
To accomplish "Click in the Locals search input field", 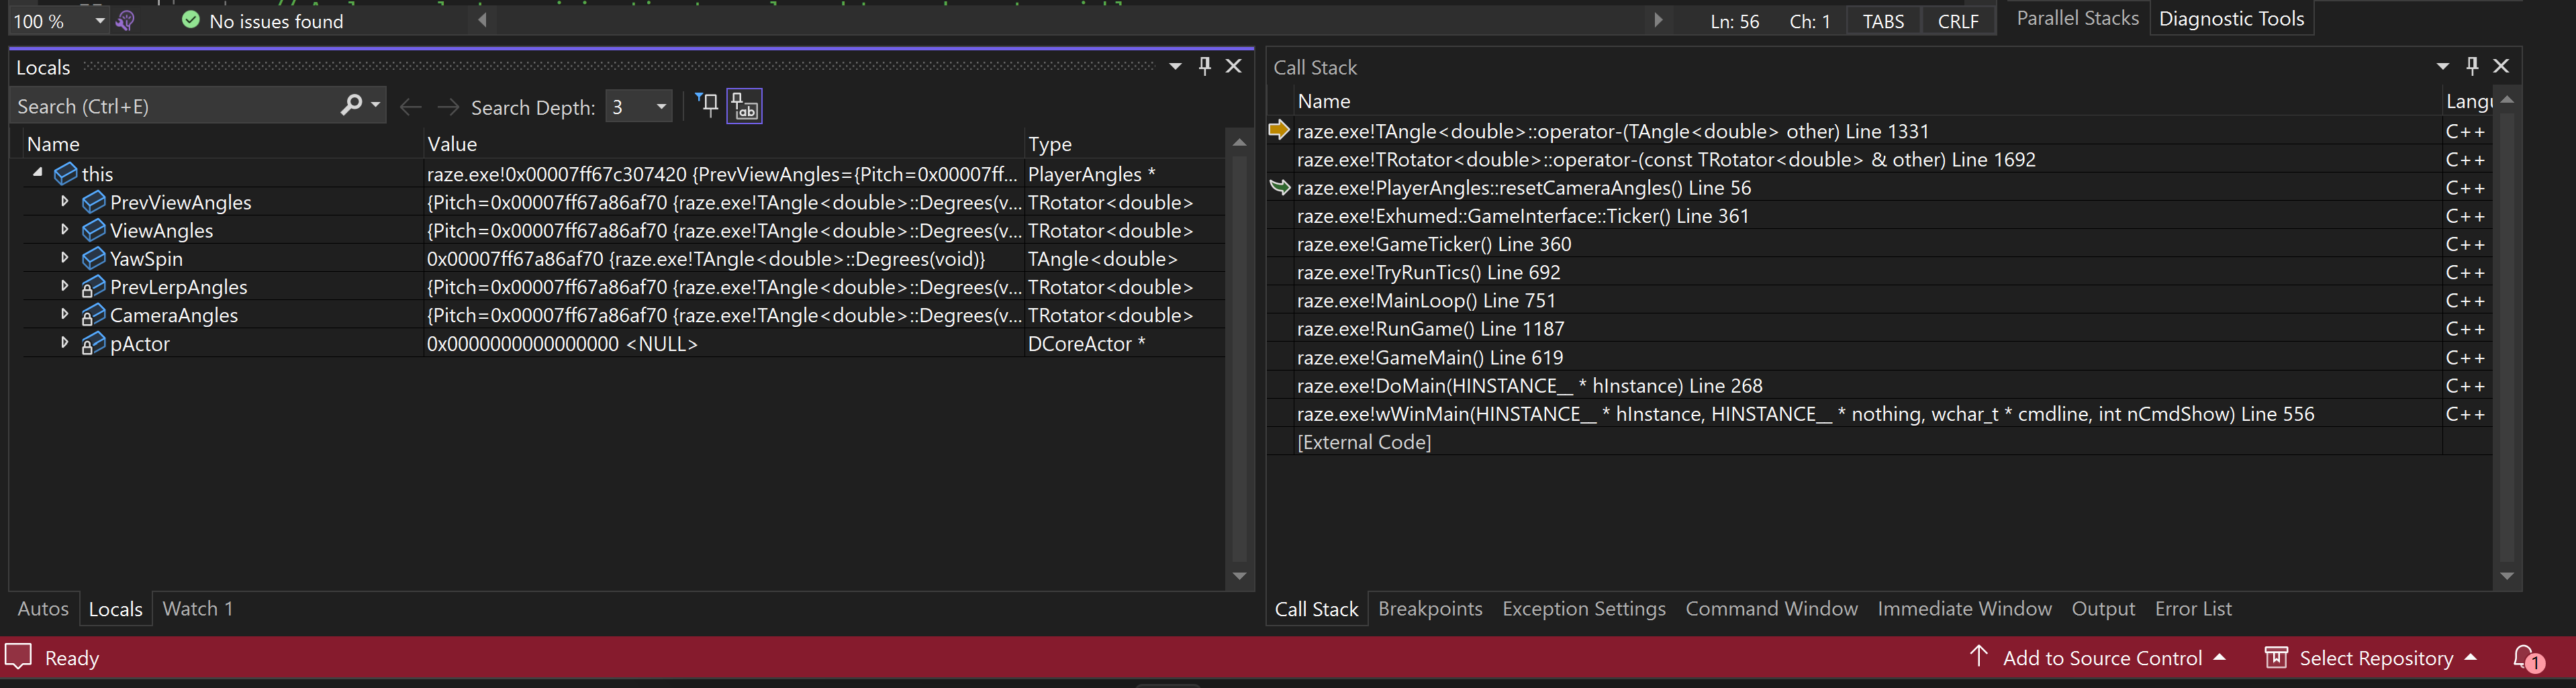I will tap(175, 106).
